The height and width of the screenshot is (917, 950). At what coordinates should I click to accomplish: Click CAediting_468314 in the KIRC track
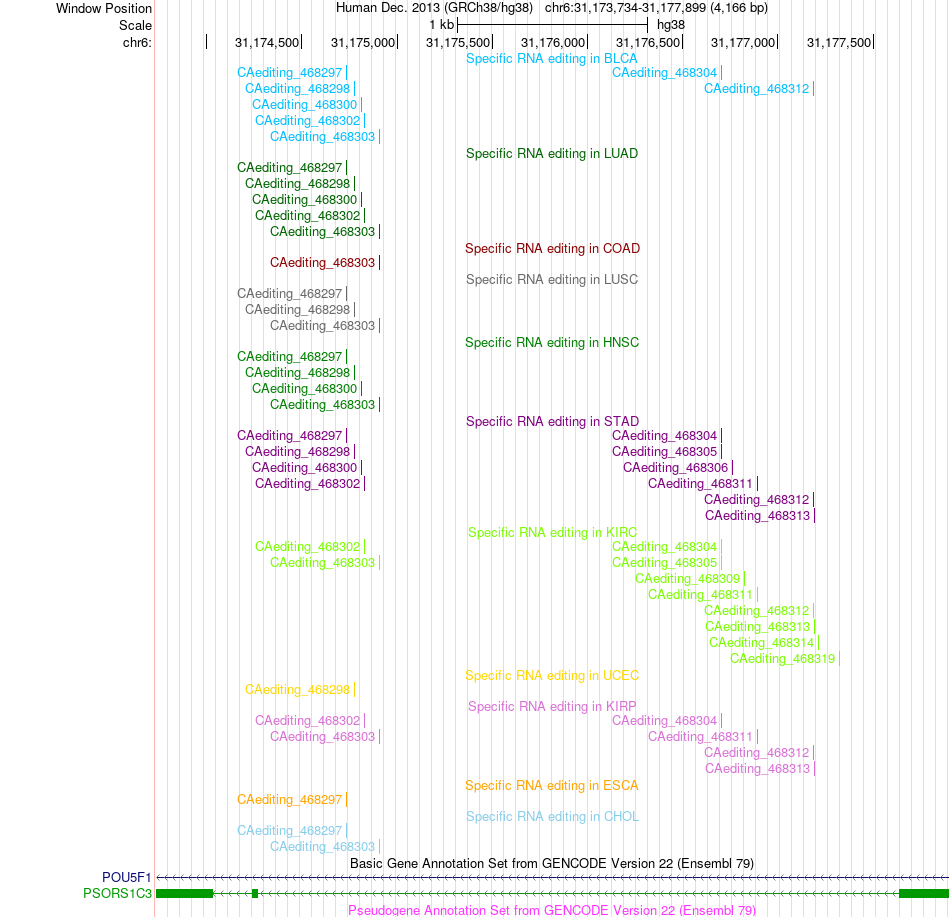click(762, 643)
